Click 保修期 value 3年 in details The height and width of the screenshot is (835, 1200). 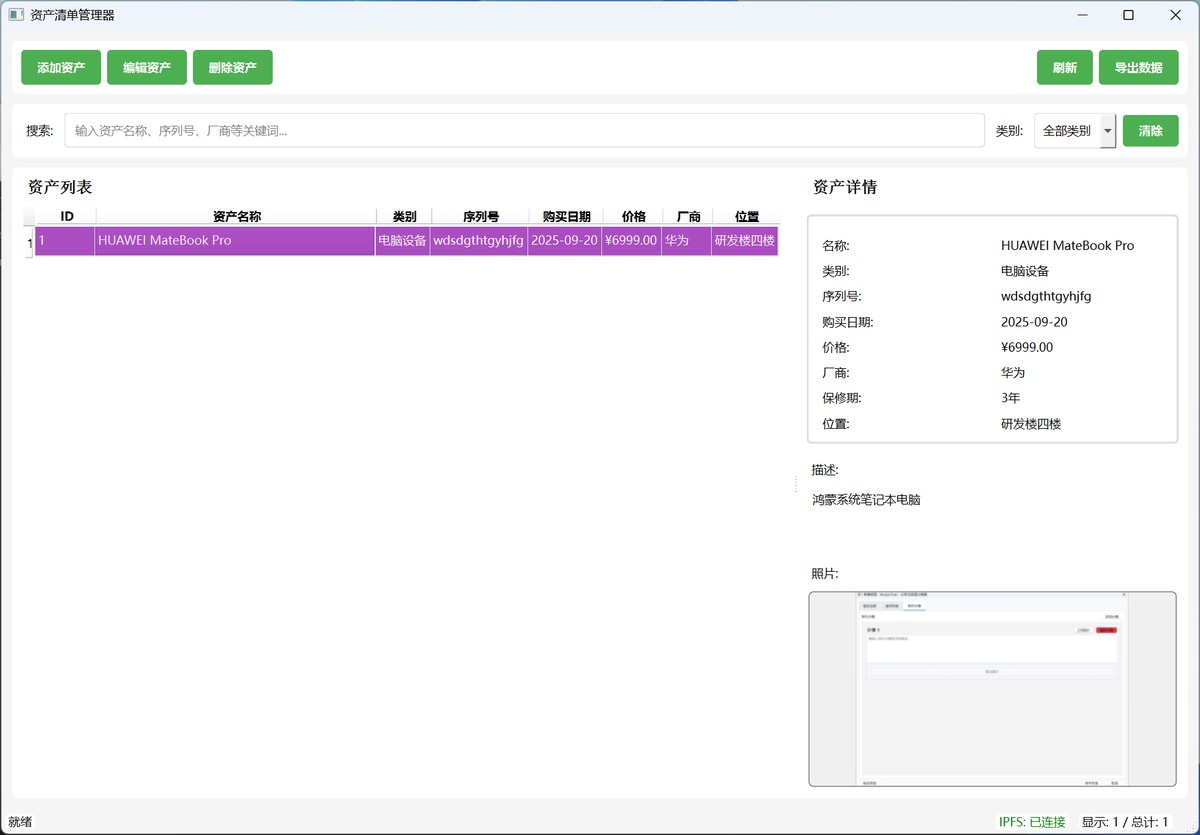coord(1011,398)
